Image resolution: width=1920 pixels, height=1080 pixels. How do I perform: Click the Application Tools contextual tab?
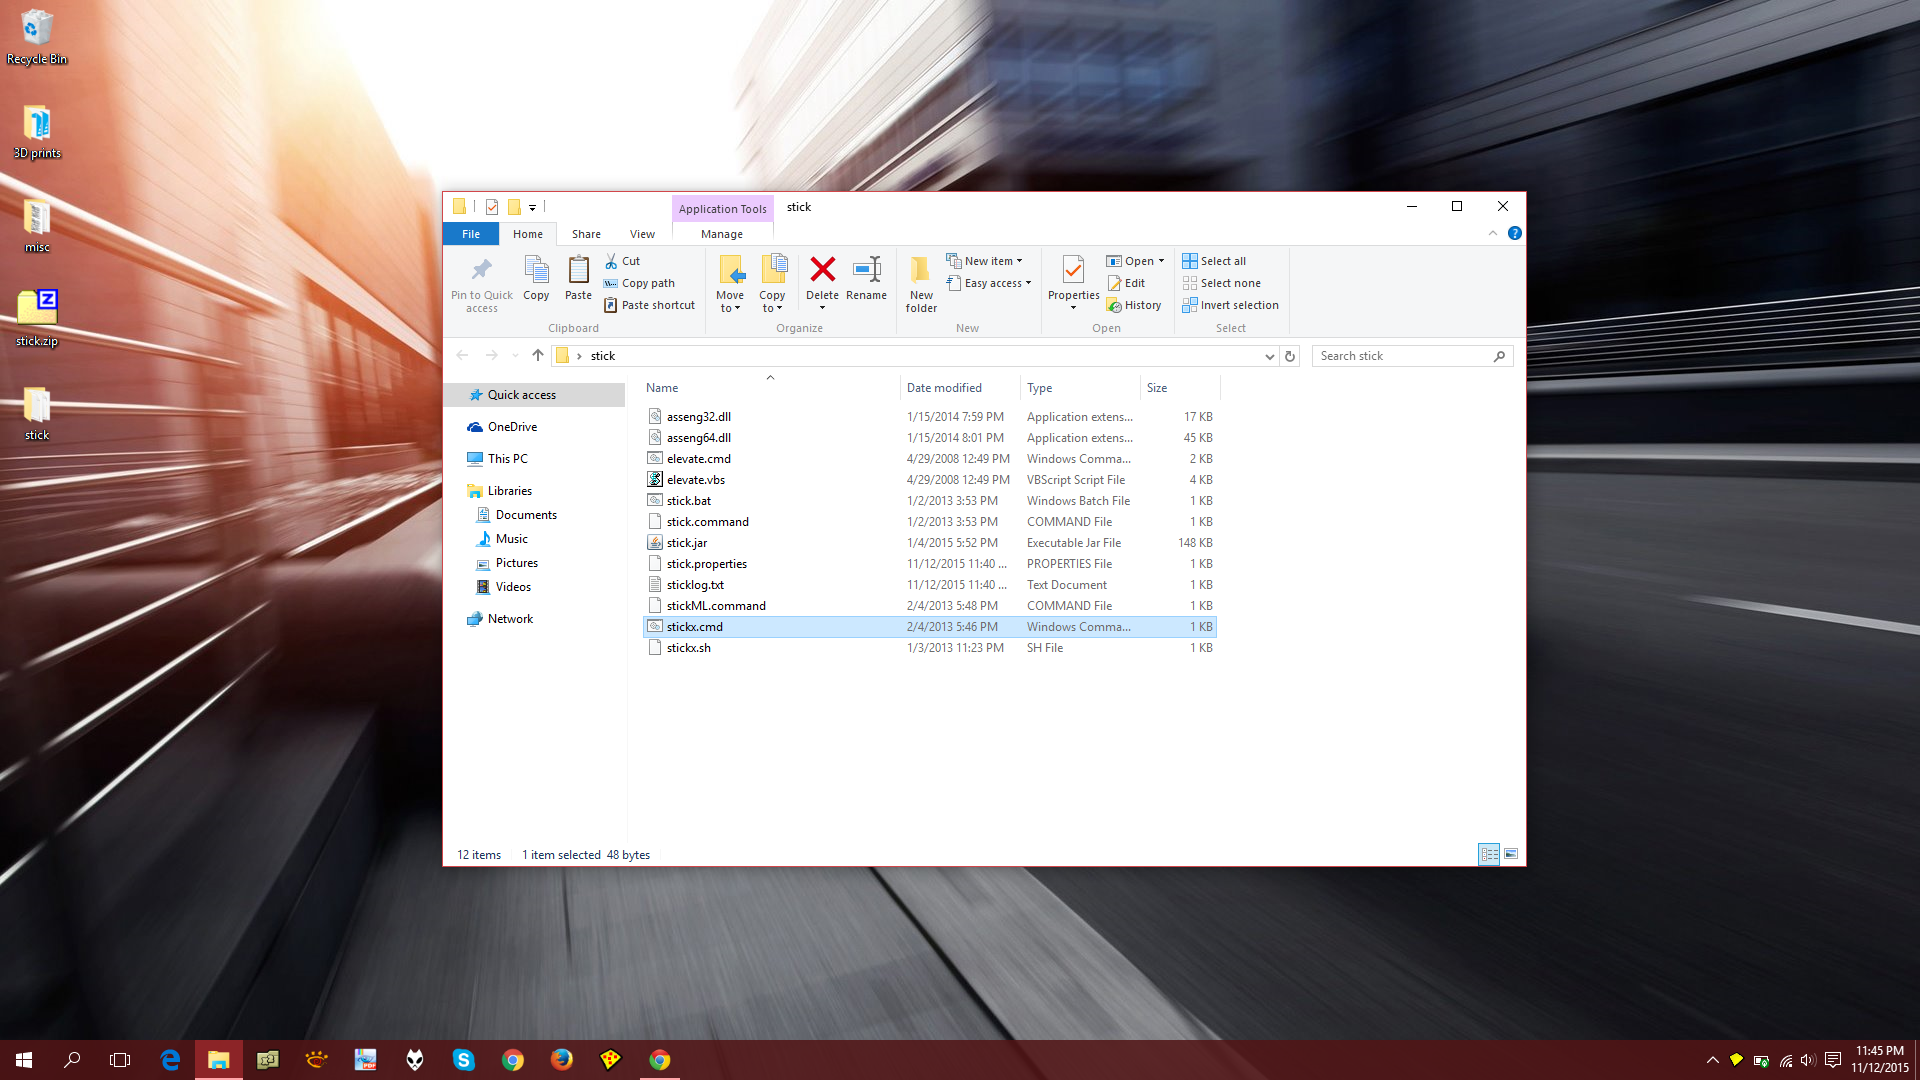tap(722, 209)
